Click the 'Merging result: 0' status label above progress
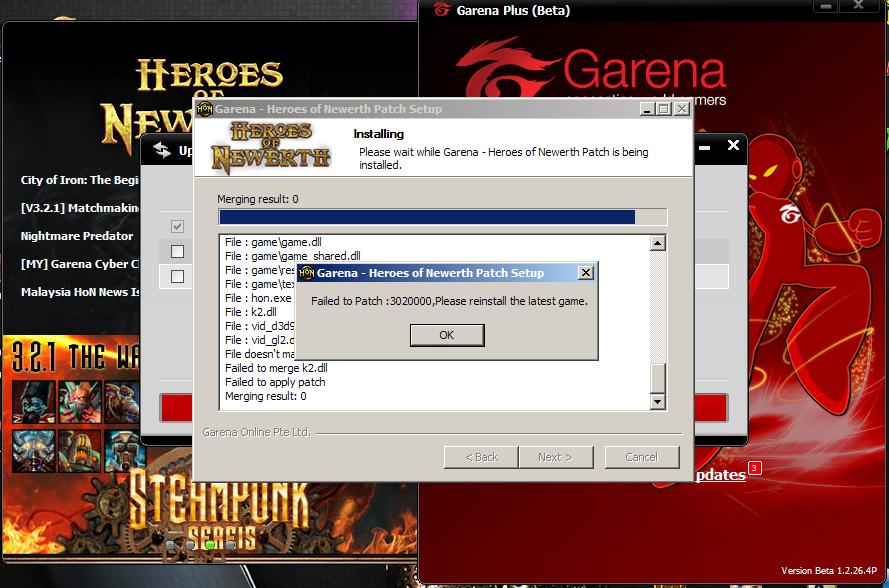Viewport: 889px width, 588px height. pos(257,199)
